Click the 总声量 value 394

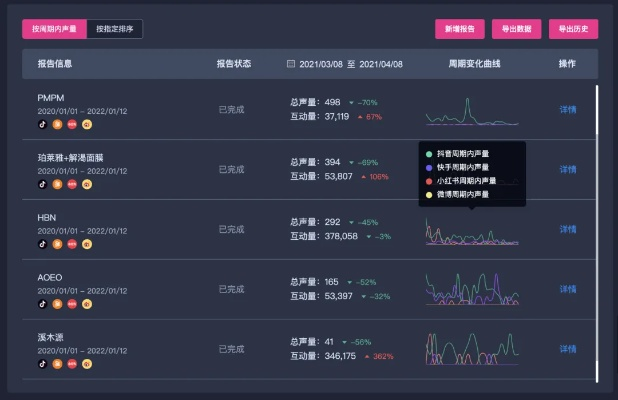pos(332,162)
